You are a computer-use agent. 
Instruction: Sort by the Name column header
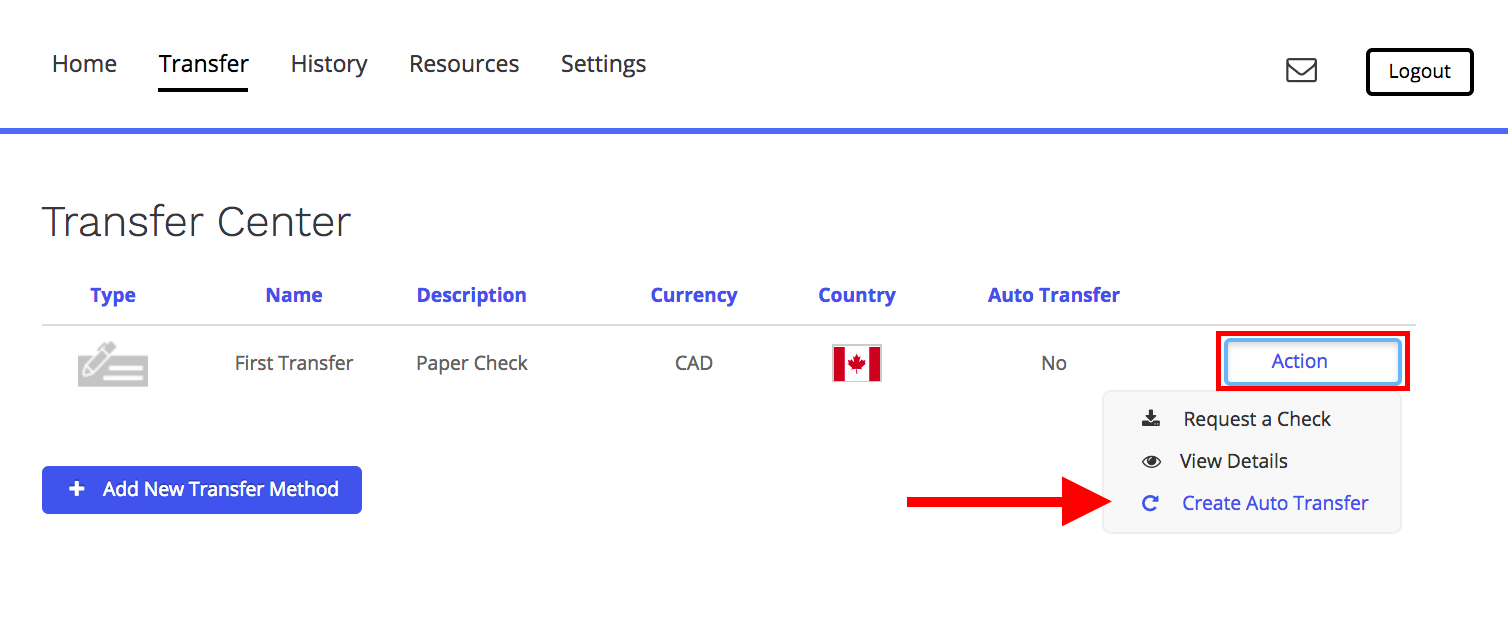294,295
